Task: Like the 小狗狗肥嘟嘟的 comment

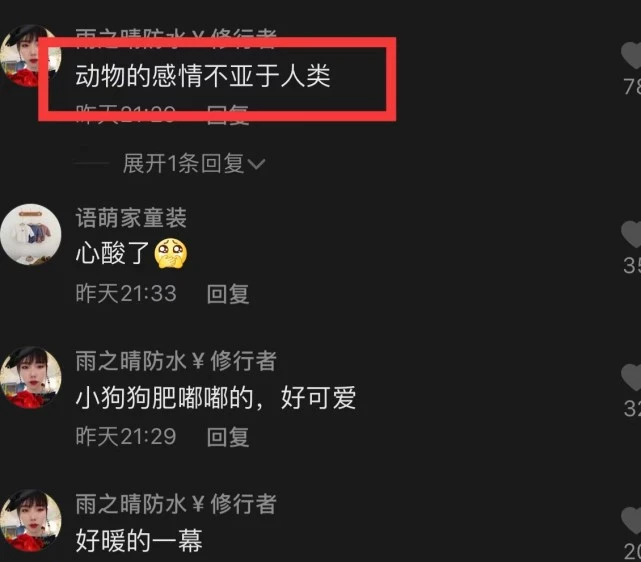Action: click(x=632, y=377)
